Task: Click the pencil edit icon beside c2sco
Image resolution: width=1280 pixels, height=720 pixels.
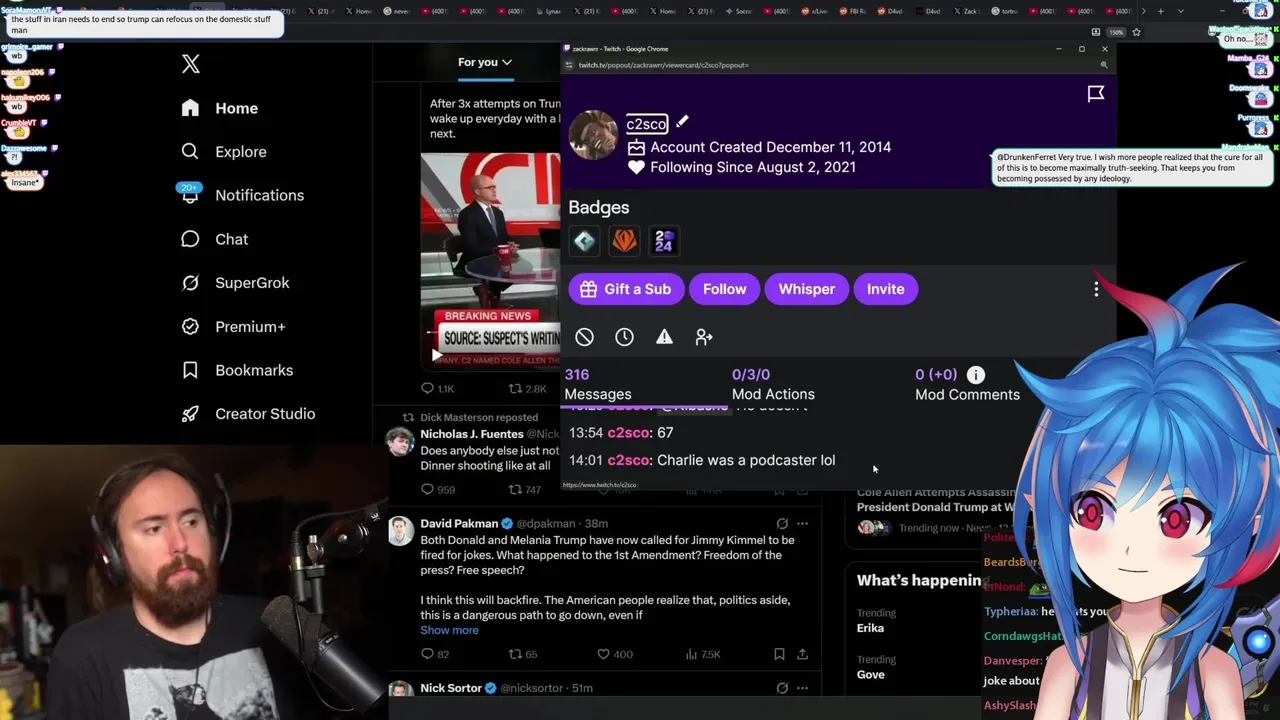Action: click(x=682, y=122)
